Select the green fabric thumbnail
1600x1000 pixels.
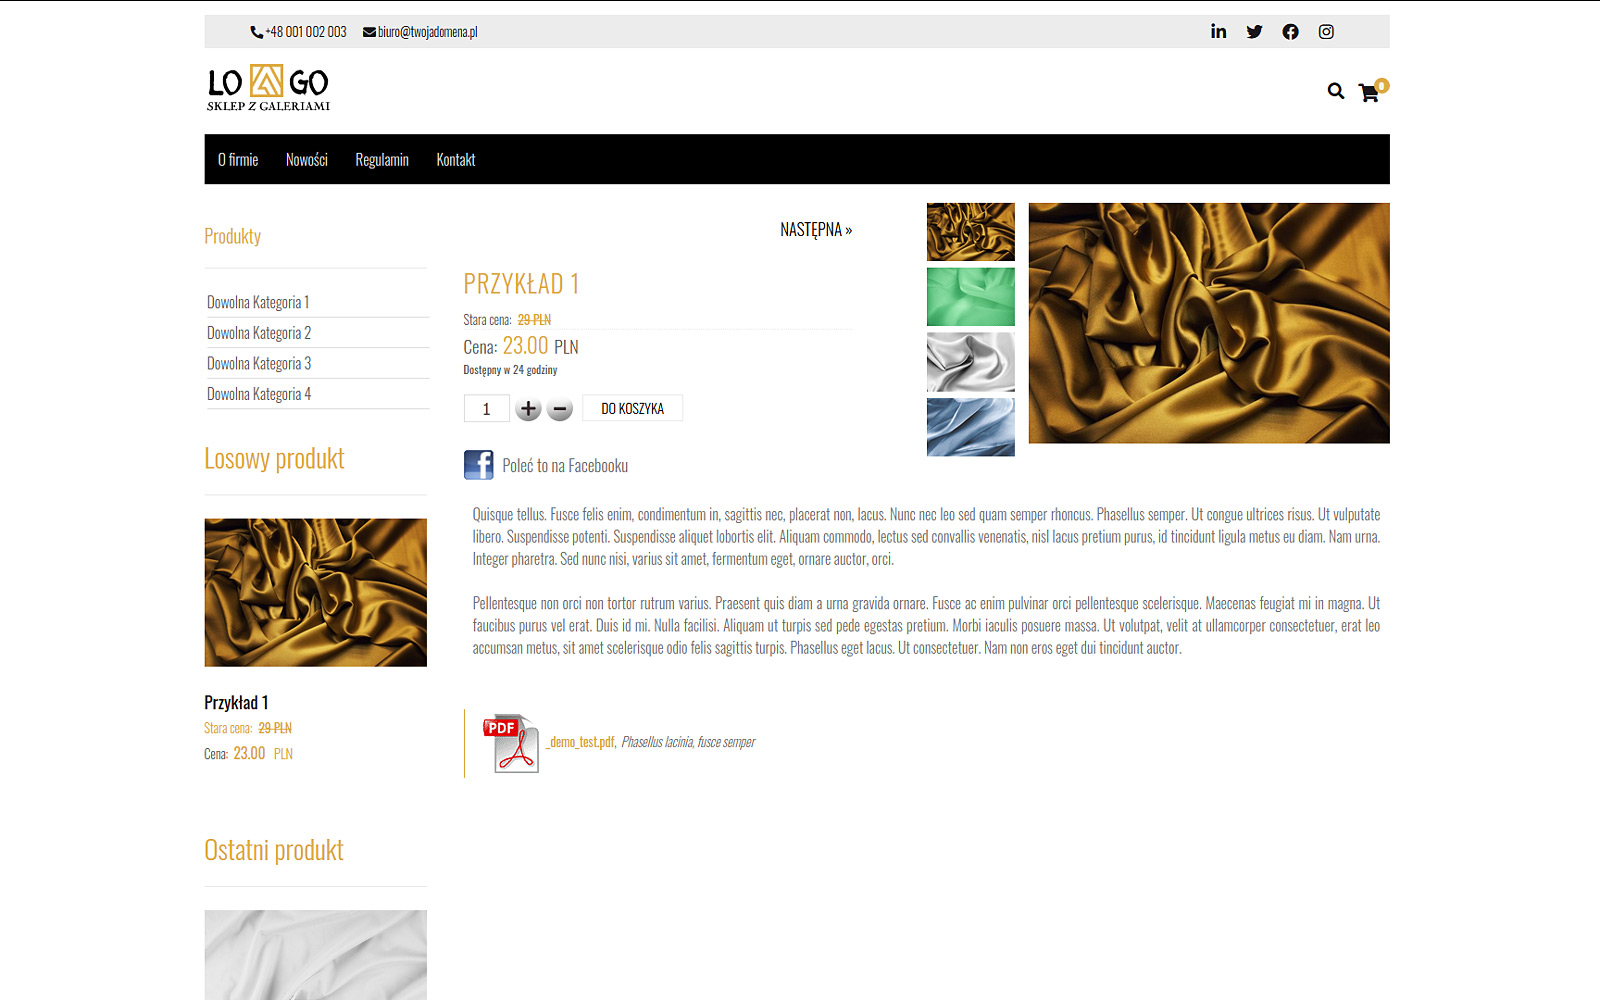(970, 296)
